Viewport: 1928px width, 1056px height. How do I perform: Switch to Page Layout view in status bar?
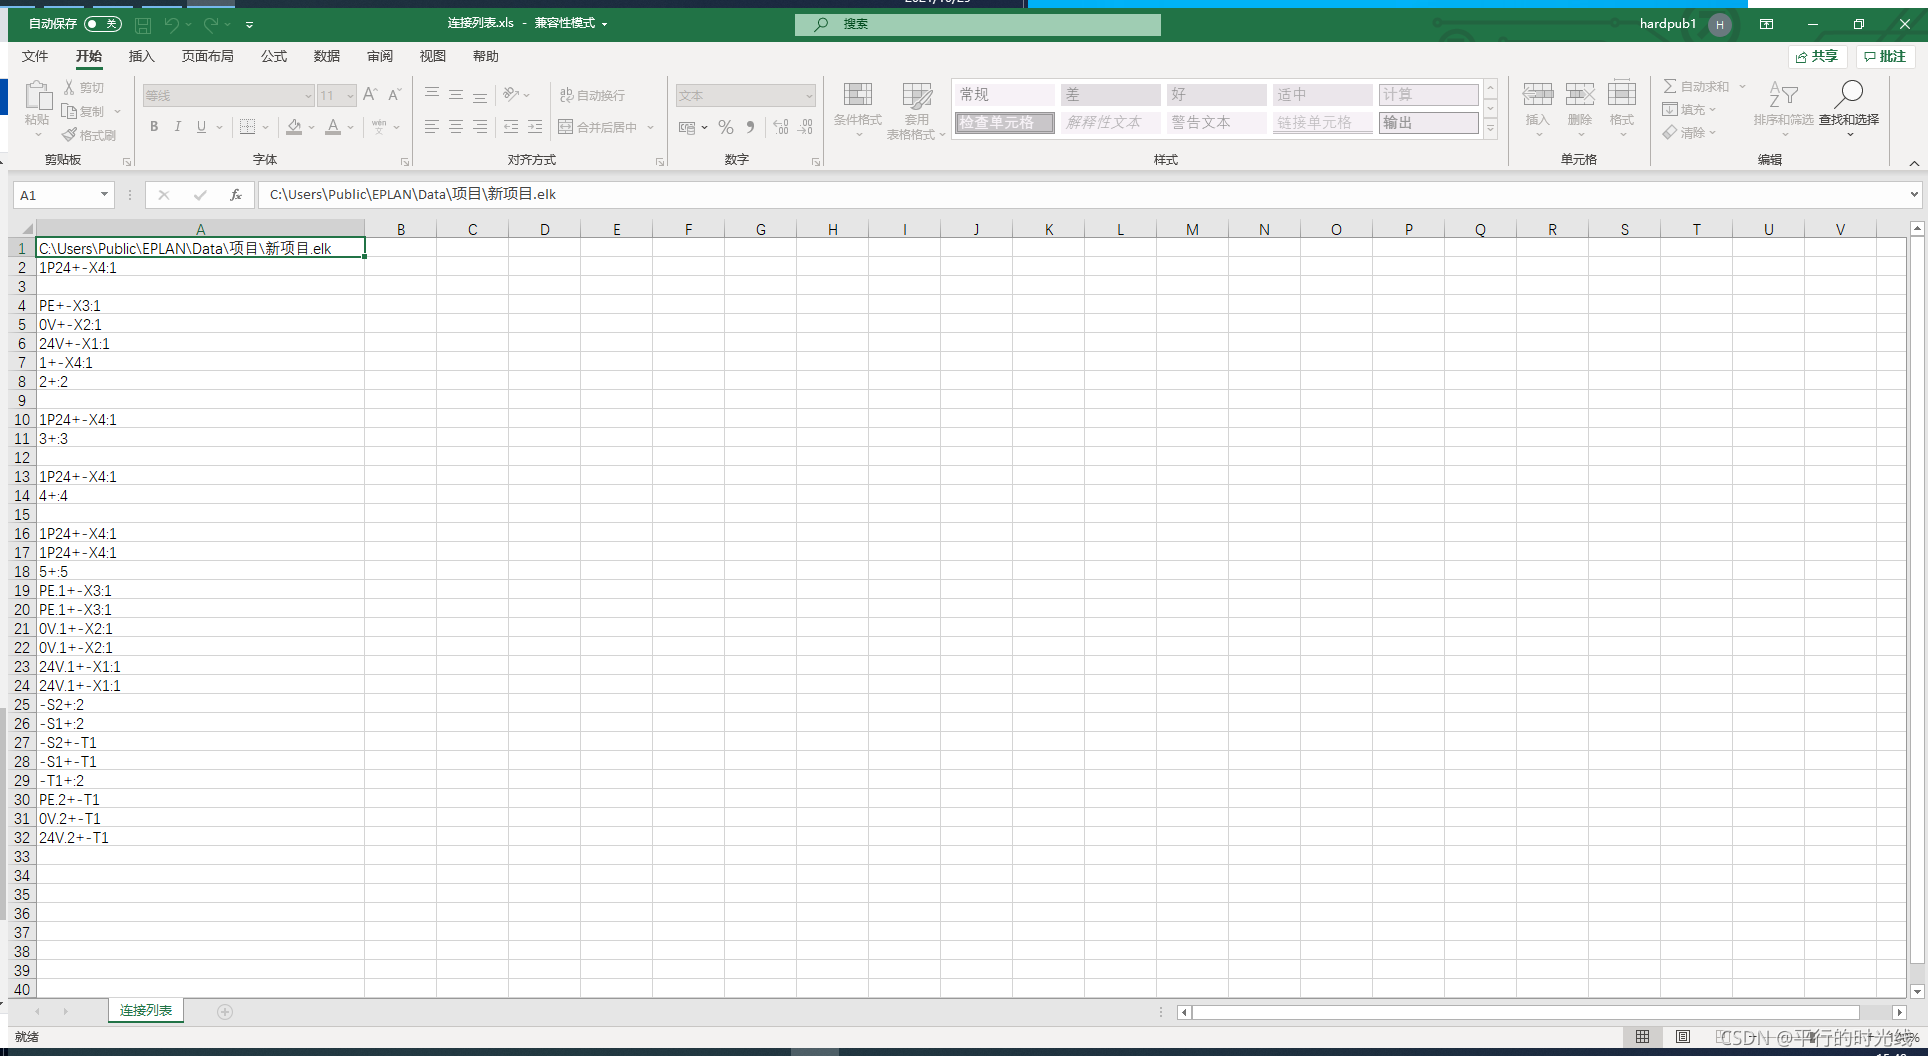(x=1683, y=1037)
